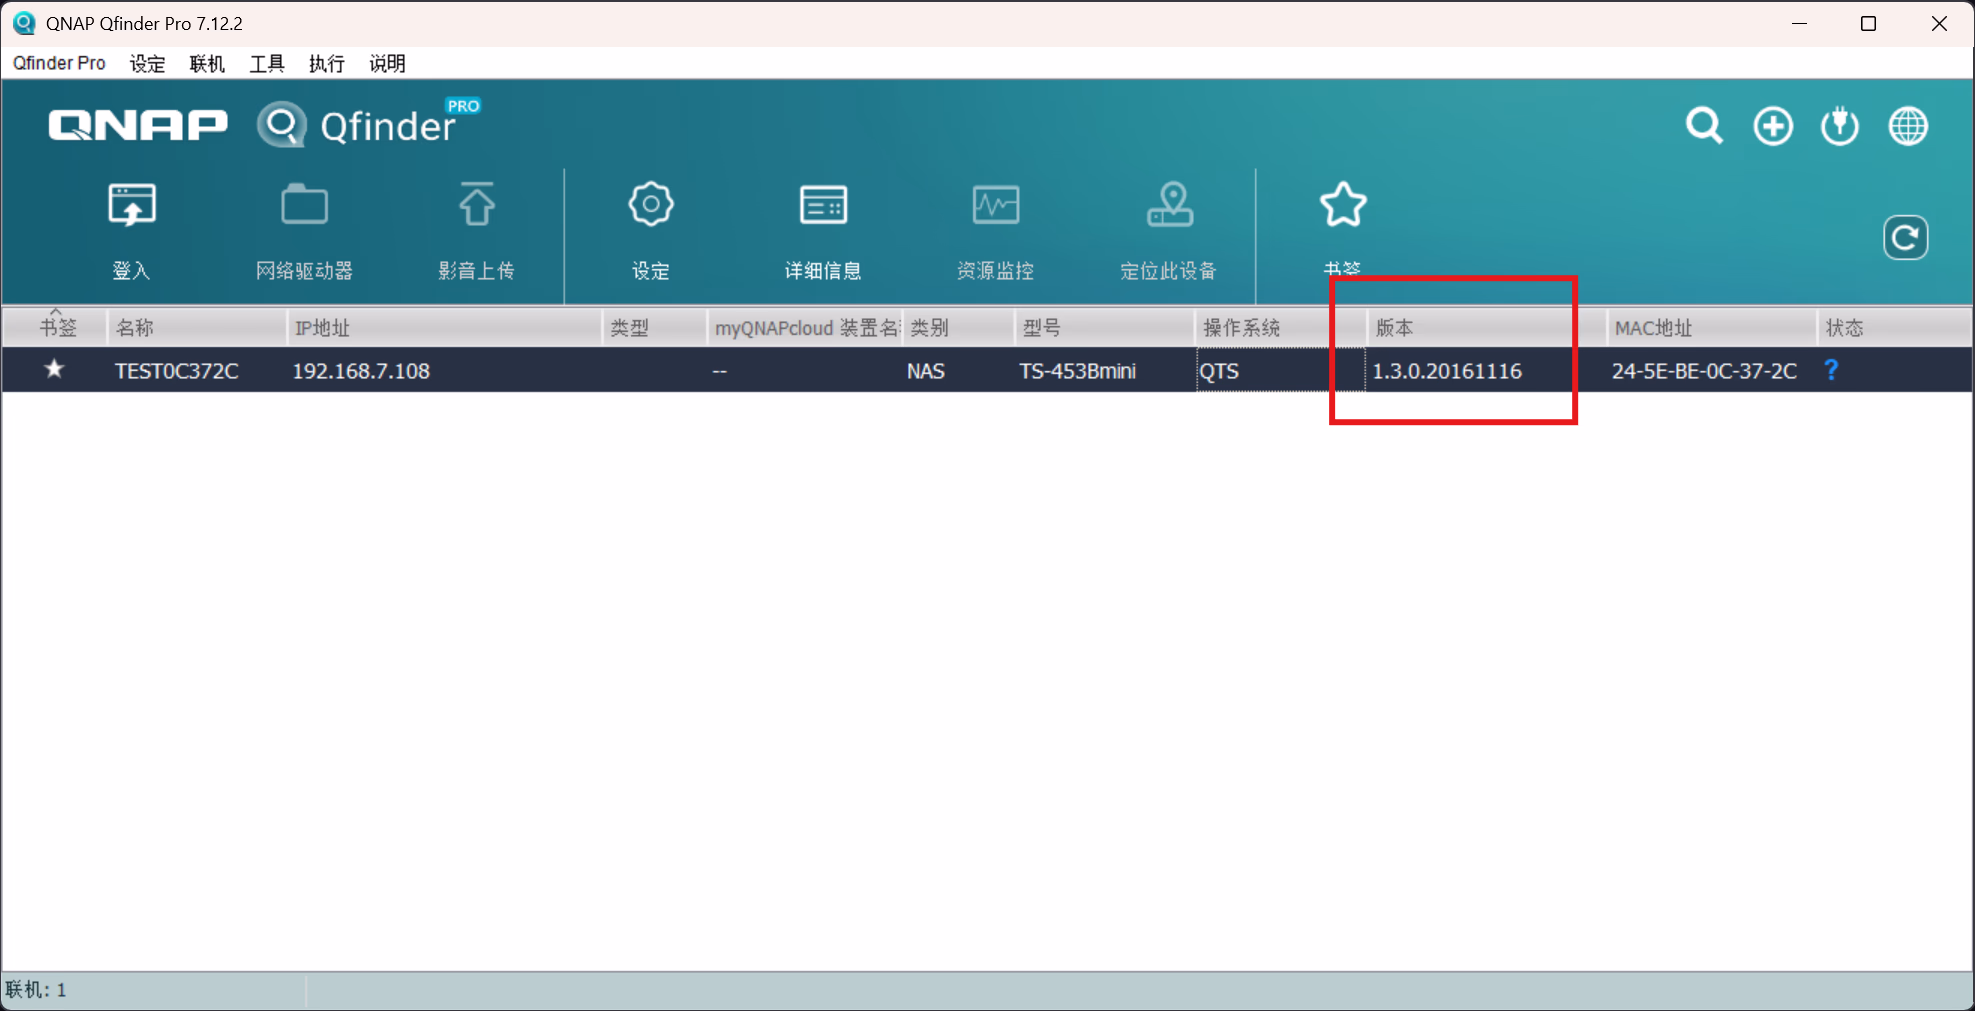Click the 登入 login icon
Screen dimensions: 1975x1011
pos(132,207)
